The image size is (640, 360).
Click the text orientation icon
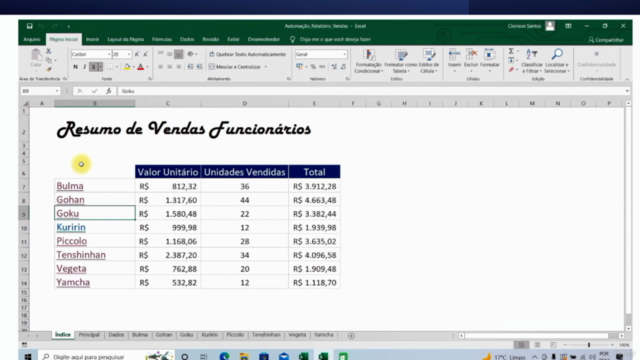click(191, 54)
